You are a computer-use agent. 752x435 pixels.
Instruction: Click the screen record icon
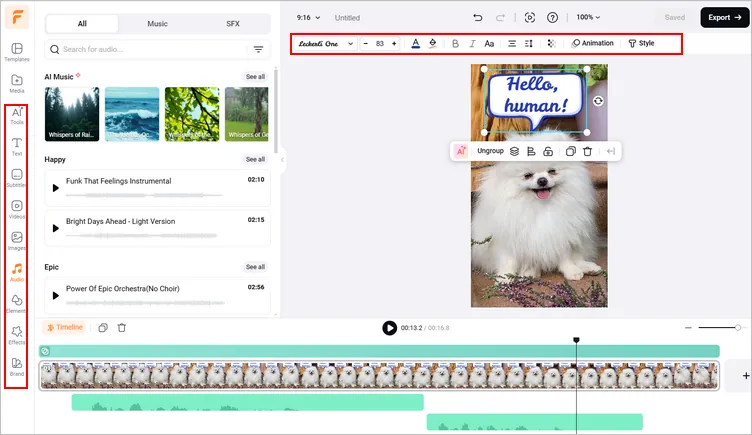(x=530, y=18)
